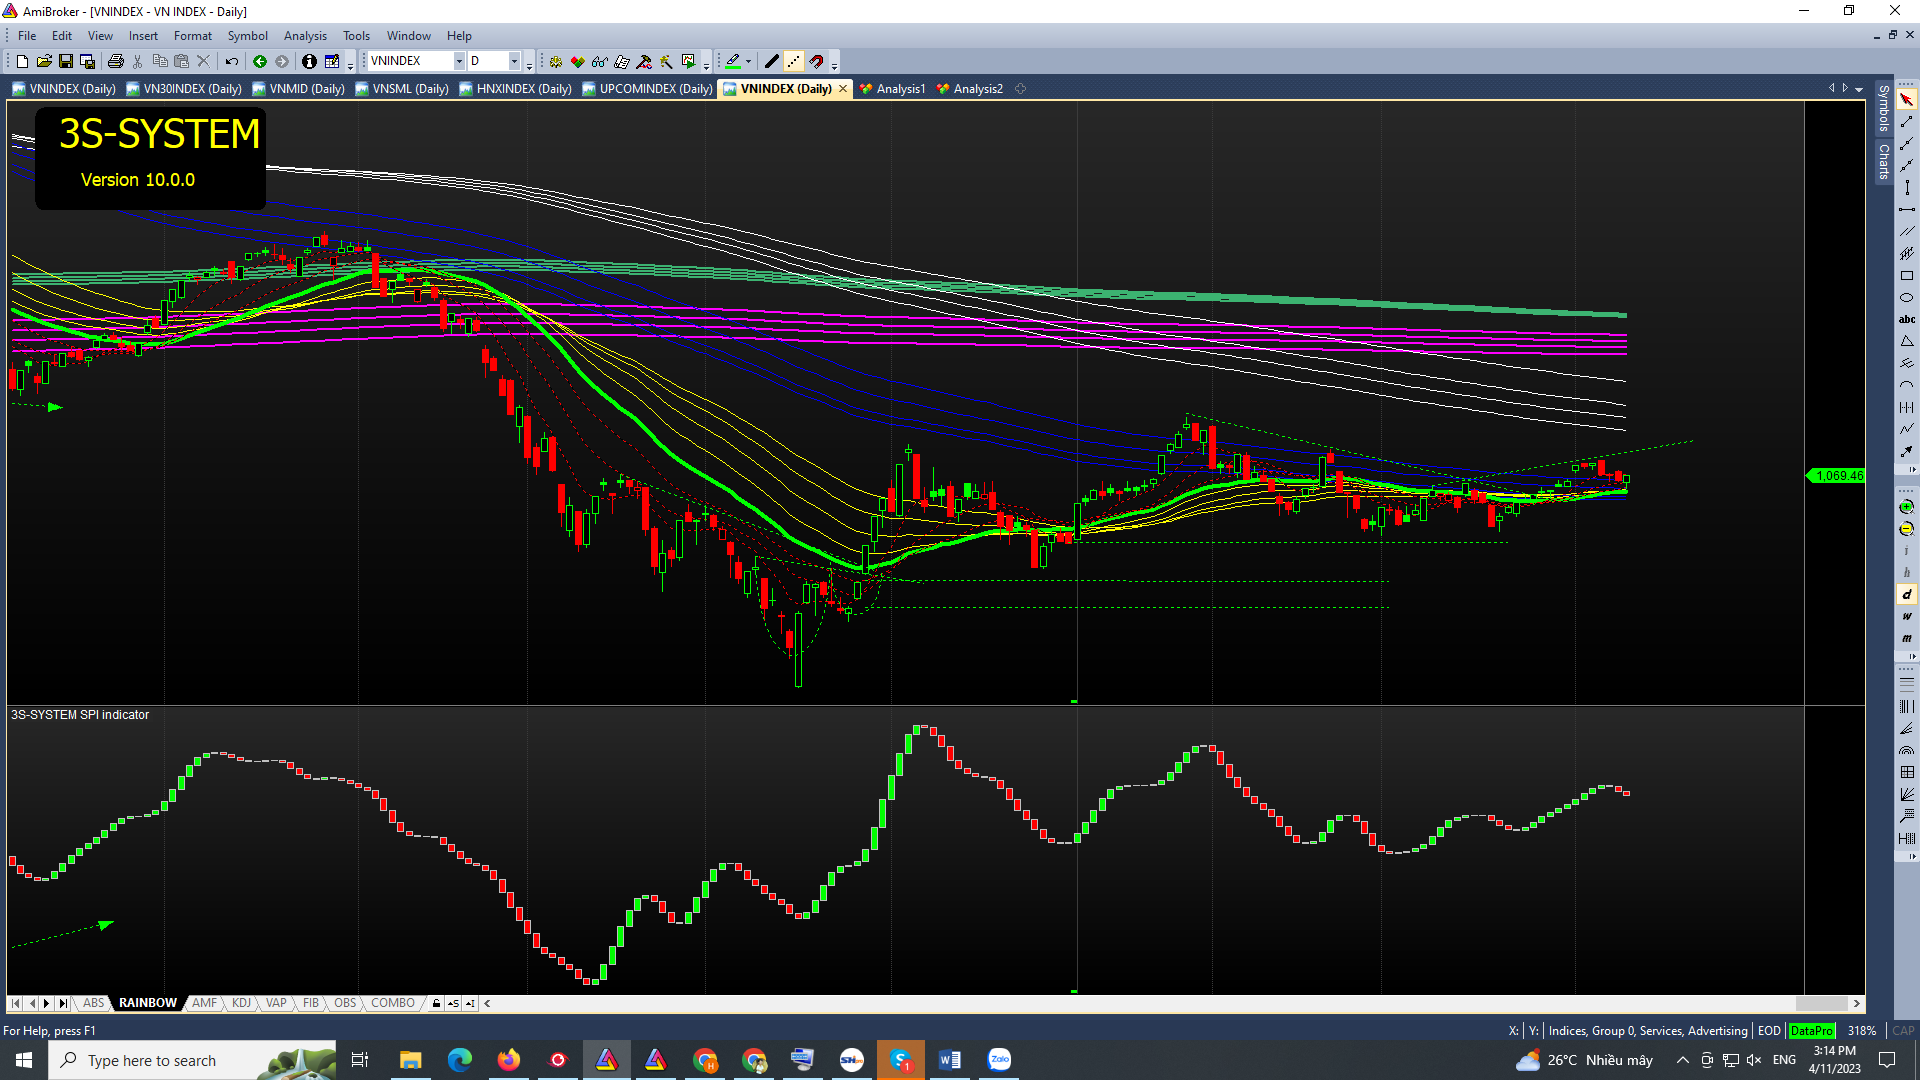The image size is (1920, 1080).
Task: Select the abc text tool
Action: 1906,320
